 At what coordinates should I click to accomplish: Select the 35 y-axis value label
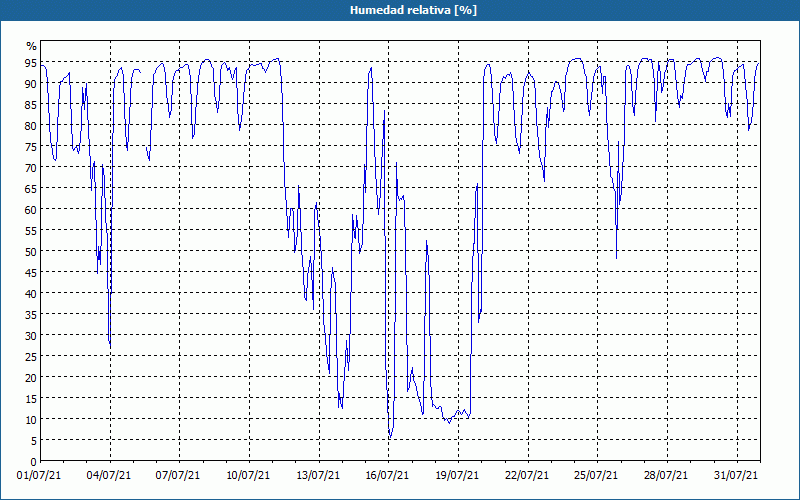click(31, 314)
